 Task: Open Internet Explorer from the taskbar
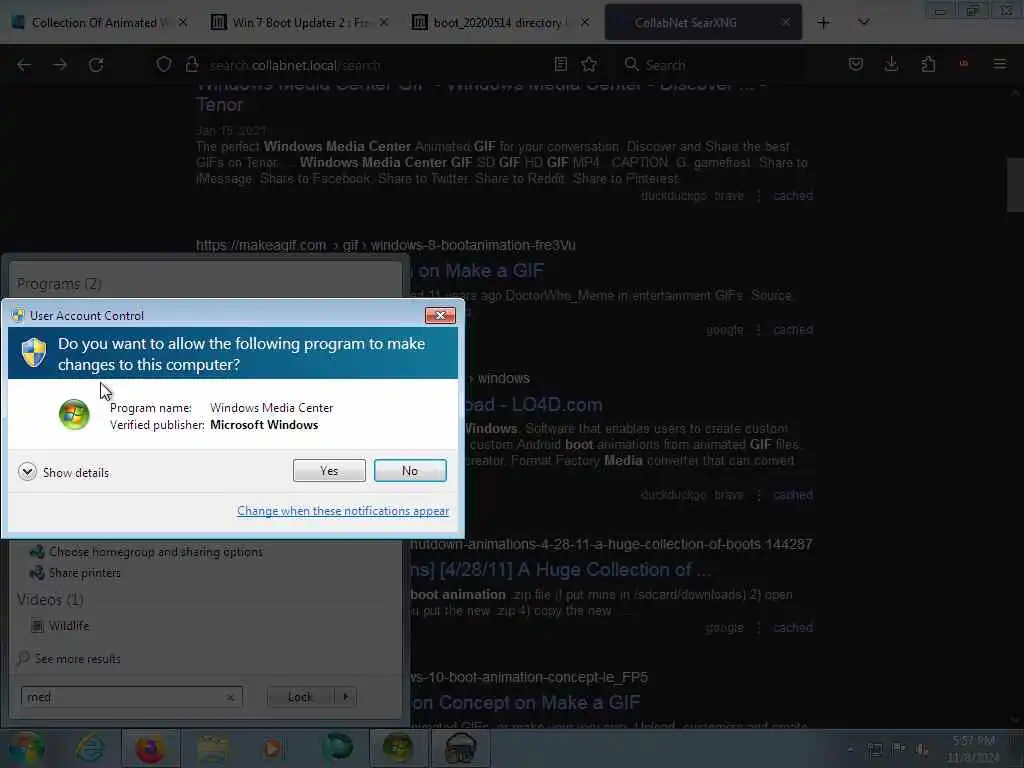(89, 748)
